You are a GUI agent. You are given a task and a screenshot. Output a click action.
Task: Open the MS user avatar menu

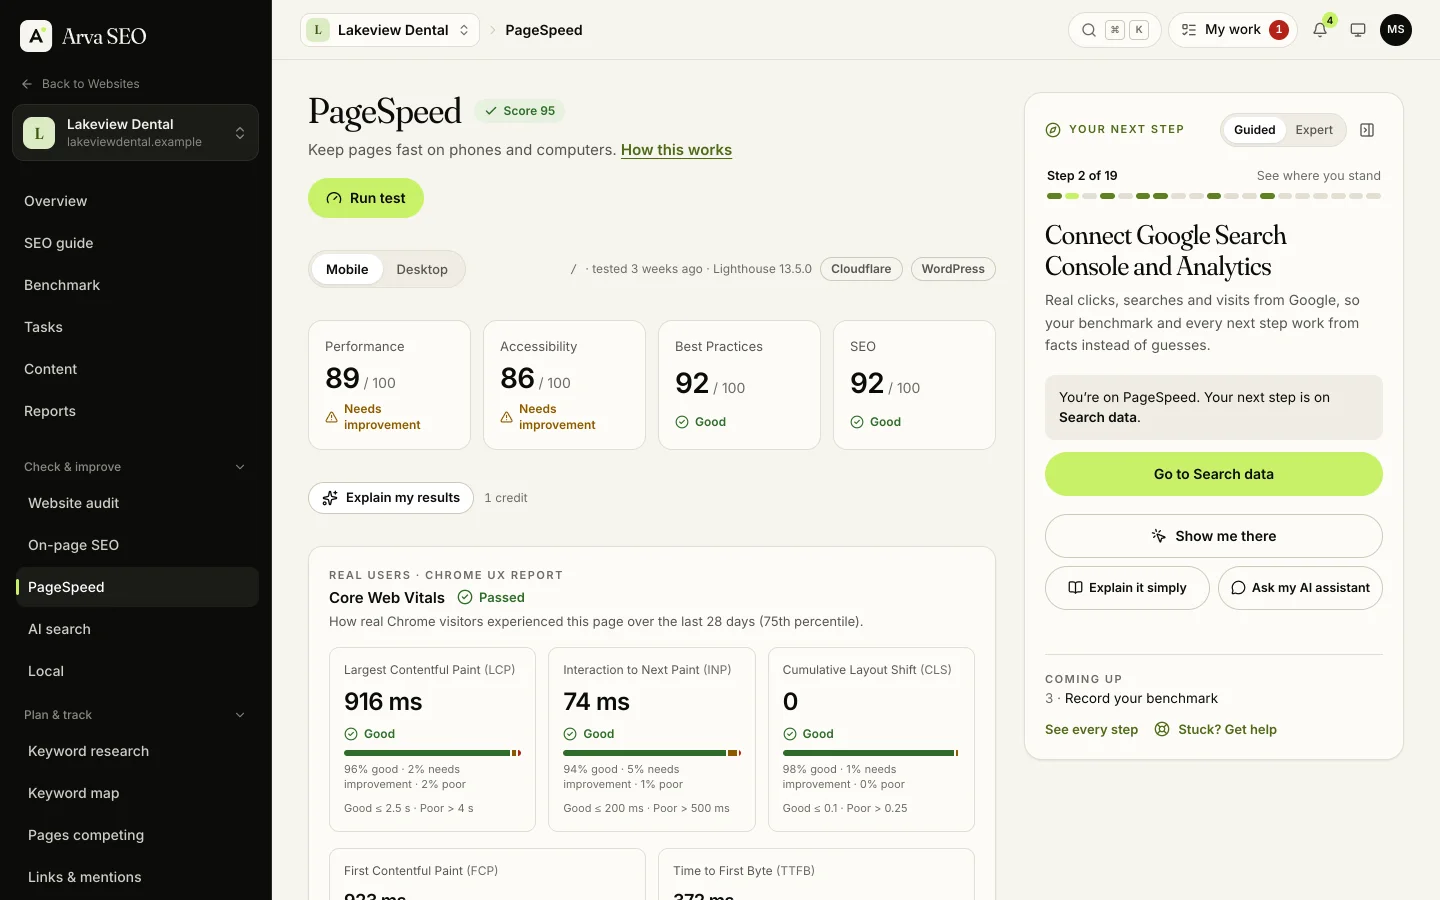pos(1396,30)
